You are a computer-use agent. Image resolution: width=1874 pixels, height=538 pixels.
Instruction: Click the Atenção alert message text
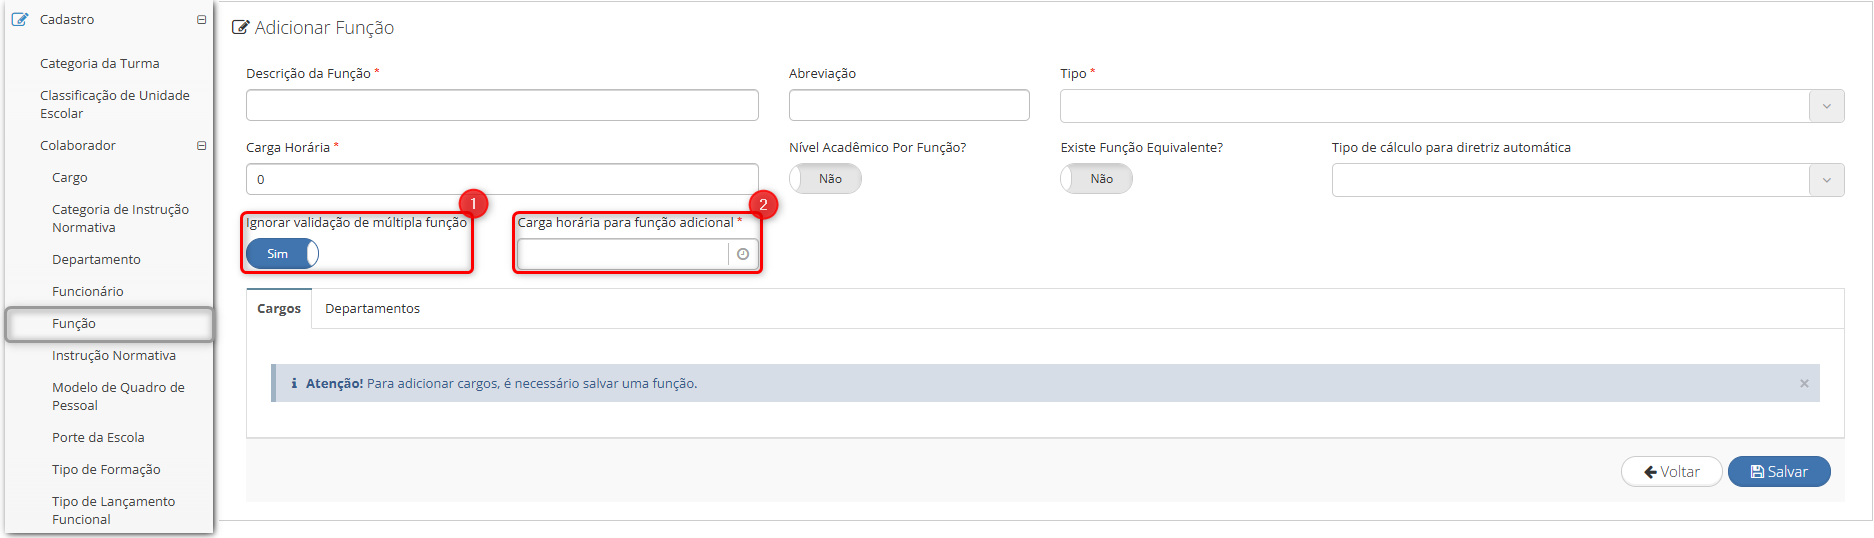[501, 383]
